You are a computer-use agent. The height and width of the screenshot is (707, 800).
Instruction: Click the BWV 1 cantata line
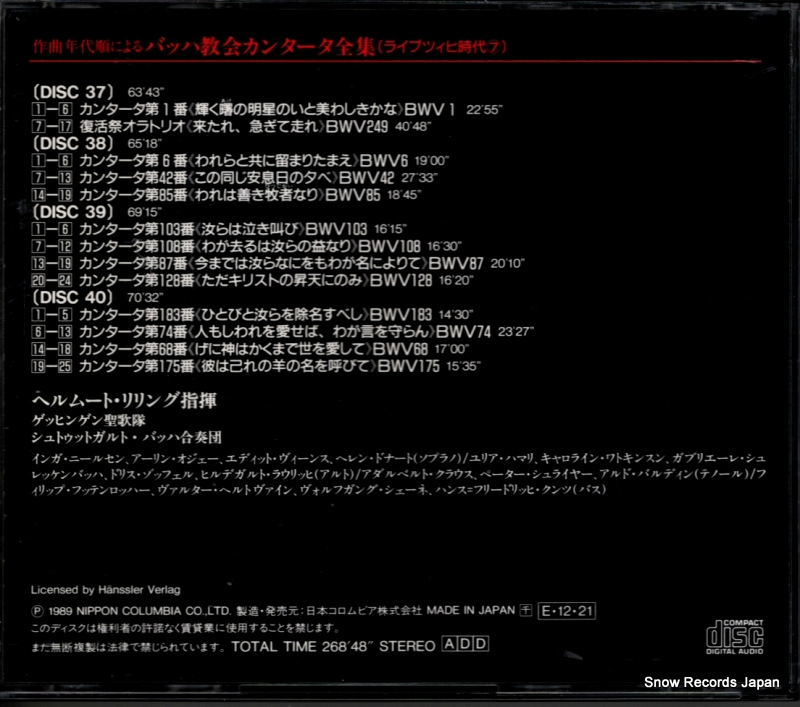pos(267,109)
